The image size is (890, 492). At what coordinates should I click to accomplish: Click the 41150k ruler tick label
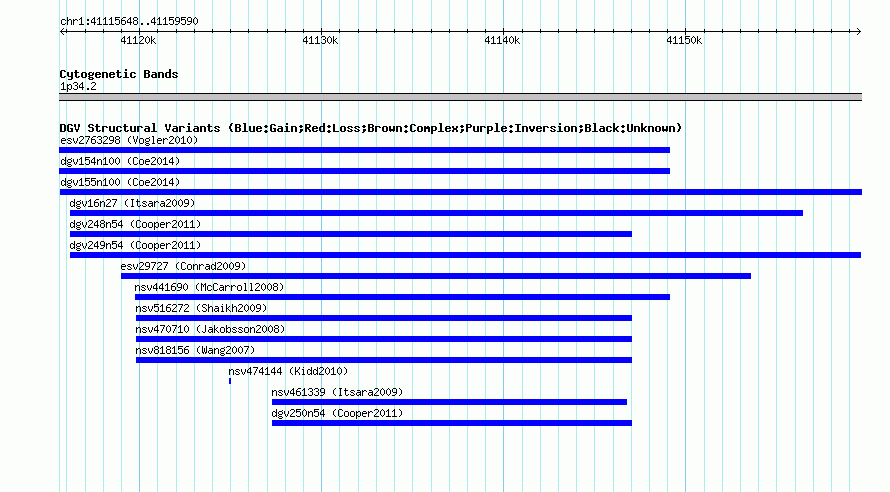tap(684, 41)
